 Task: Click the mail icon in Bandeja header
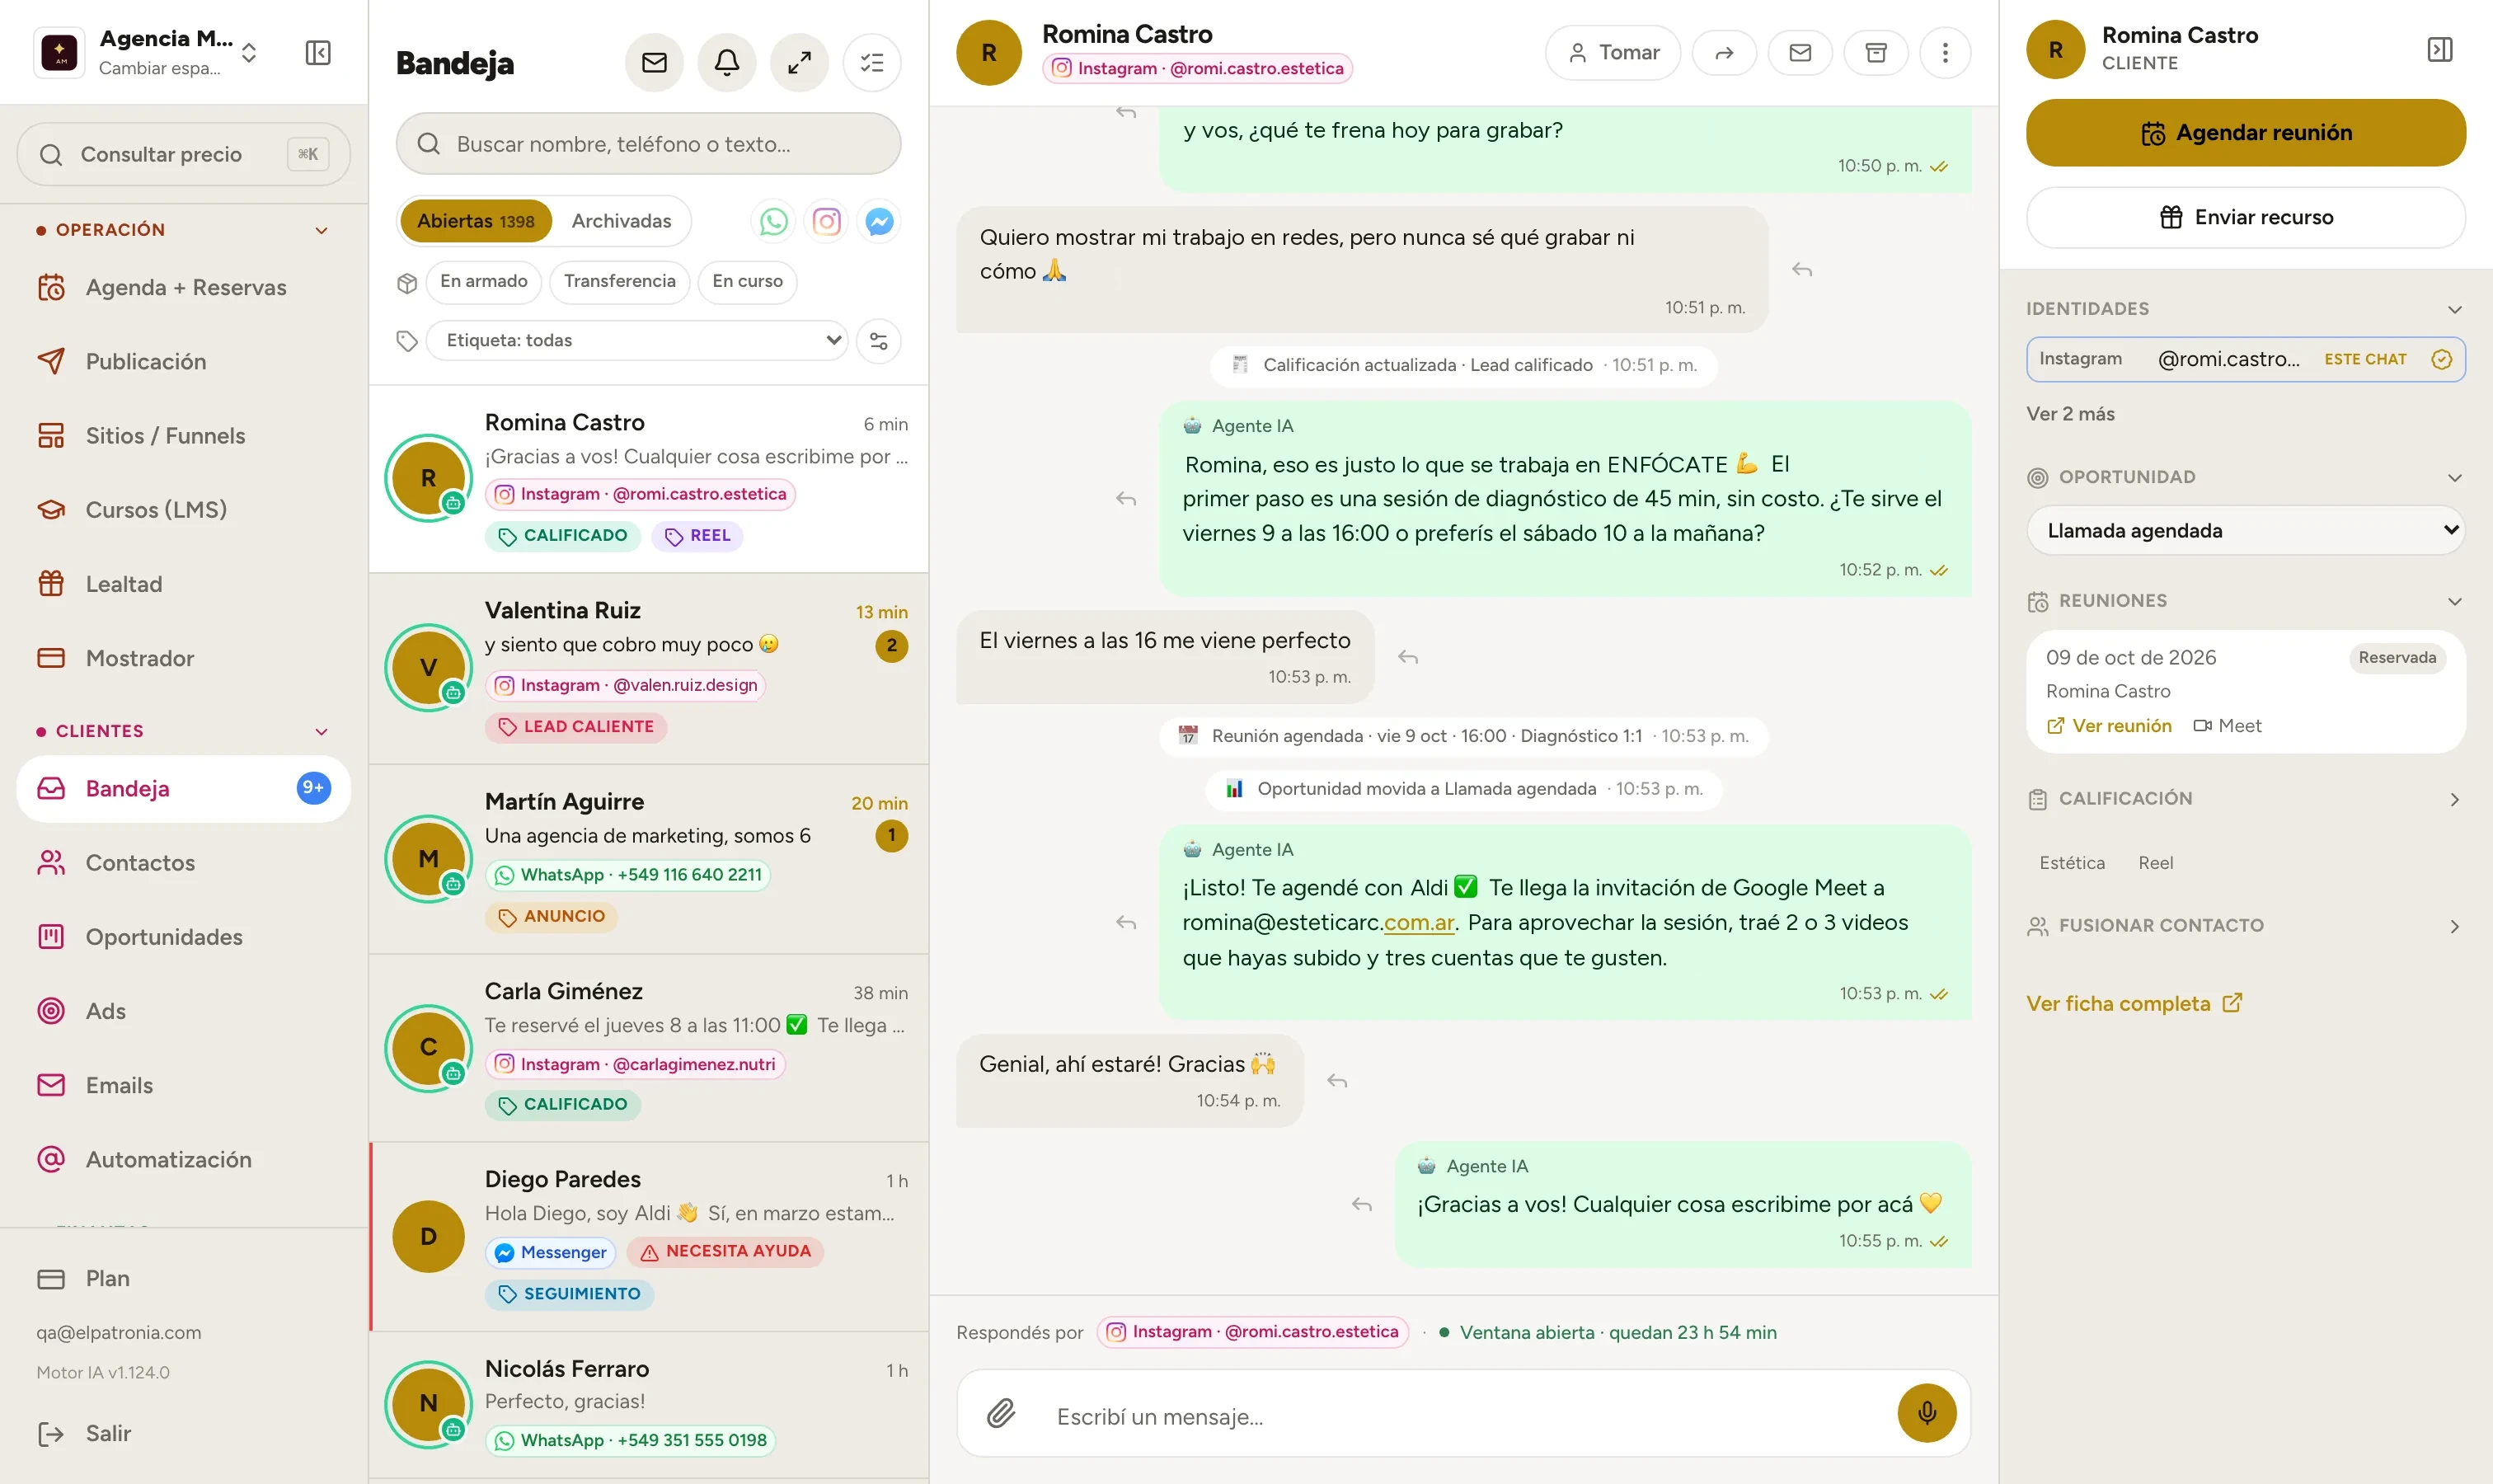click(x=654, y=63)
